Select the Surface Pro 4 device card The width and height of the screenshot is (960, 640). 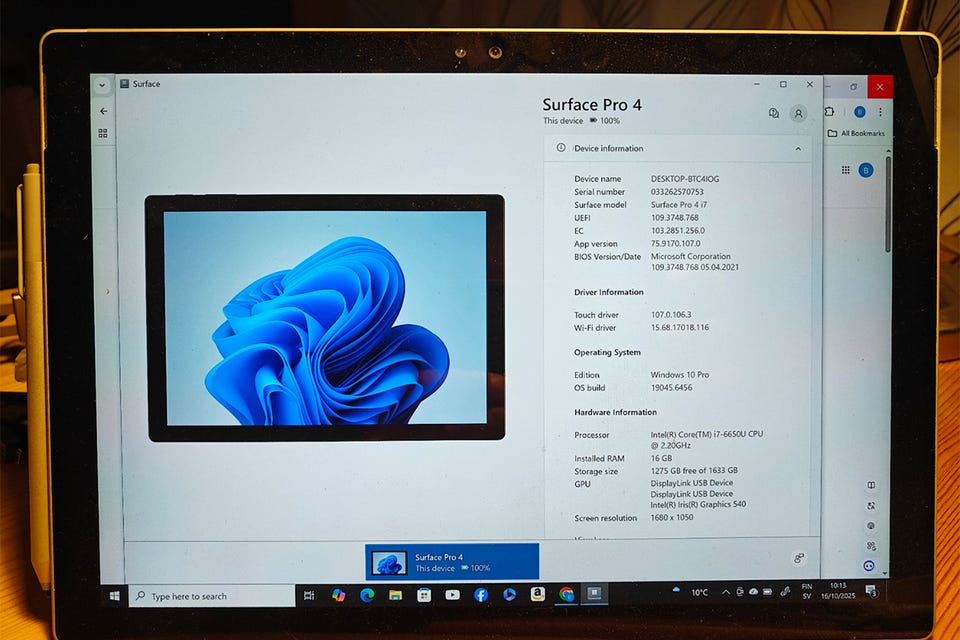(452, 562)
